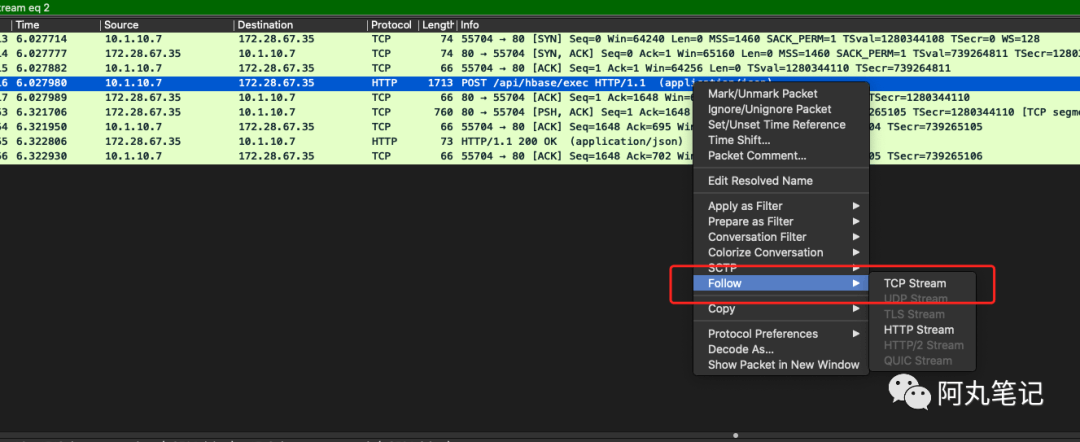Viewport: 1080px width, 442px height.
Task: Click Set/Unset Time Reference
Action: click(x=776, y=125)
